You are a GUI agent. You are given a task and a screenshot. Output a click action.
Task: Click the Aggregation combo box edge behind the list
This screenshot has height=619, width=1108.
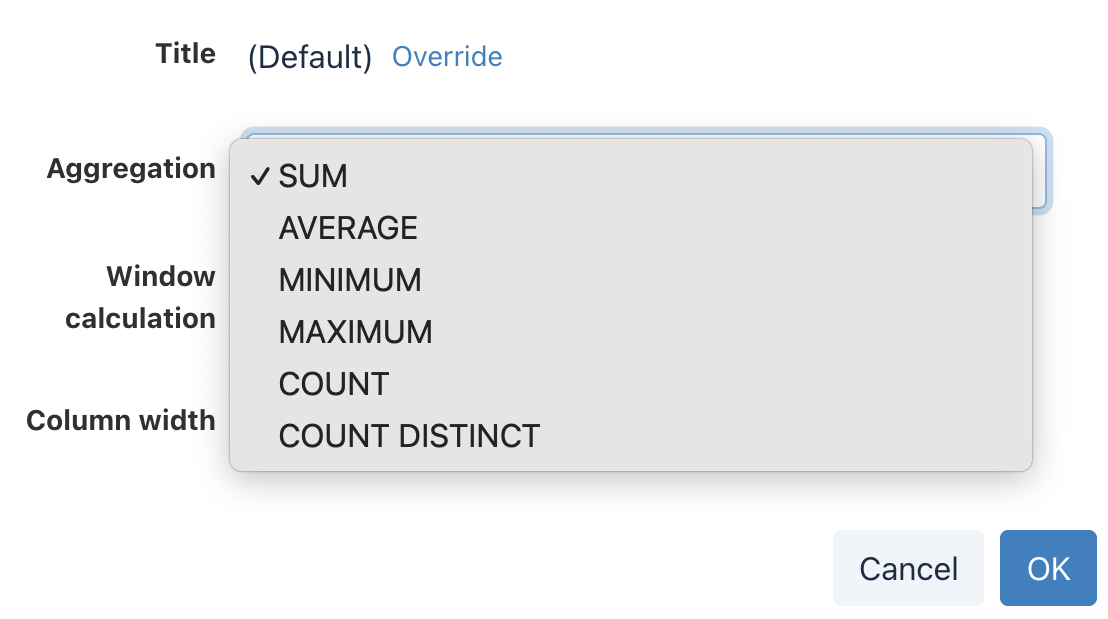pos(1041,170)
